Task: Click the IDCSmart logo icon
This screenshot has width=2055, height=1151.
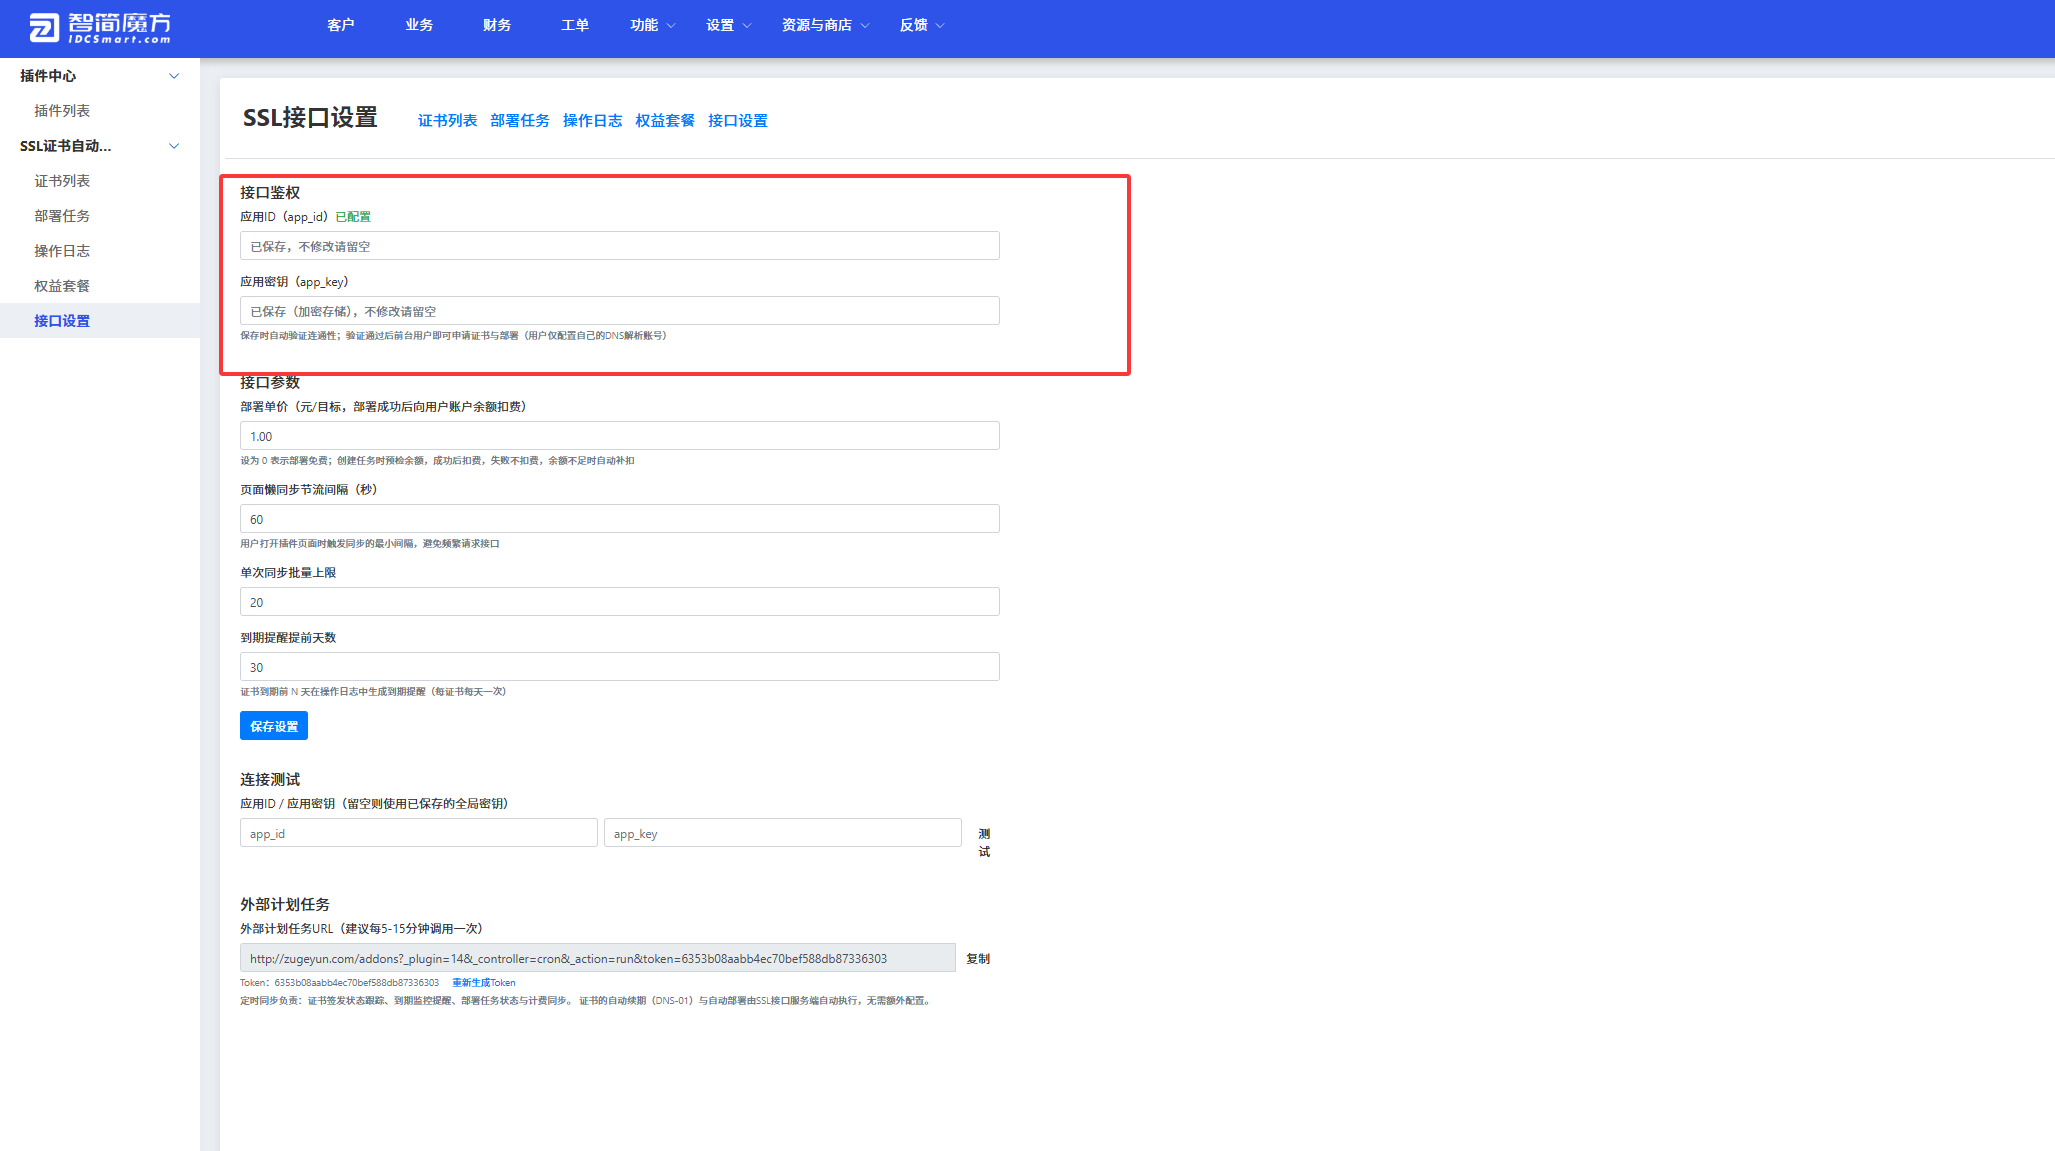Action: pyautogui.click(x=44, y=28)
